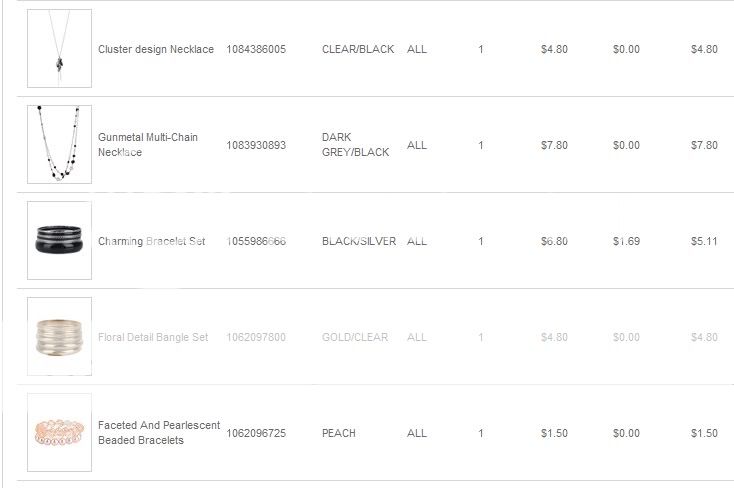Click the Floral Detail Bangle Set name
Viewport: 734px width, 488px height.
pos(153,337)
